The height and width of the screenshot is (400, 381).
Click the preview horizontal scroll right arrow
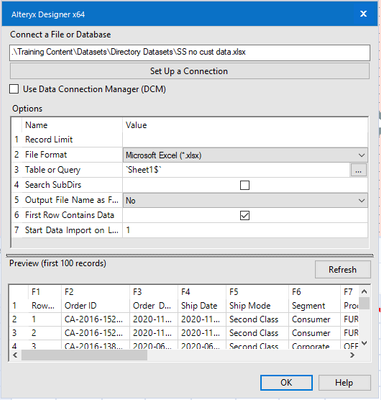tap(353, 355)
